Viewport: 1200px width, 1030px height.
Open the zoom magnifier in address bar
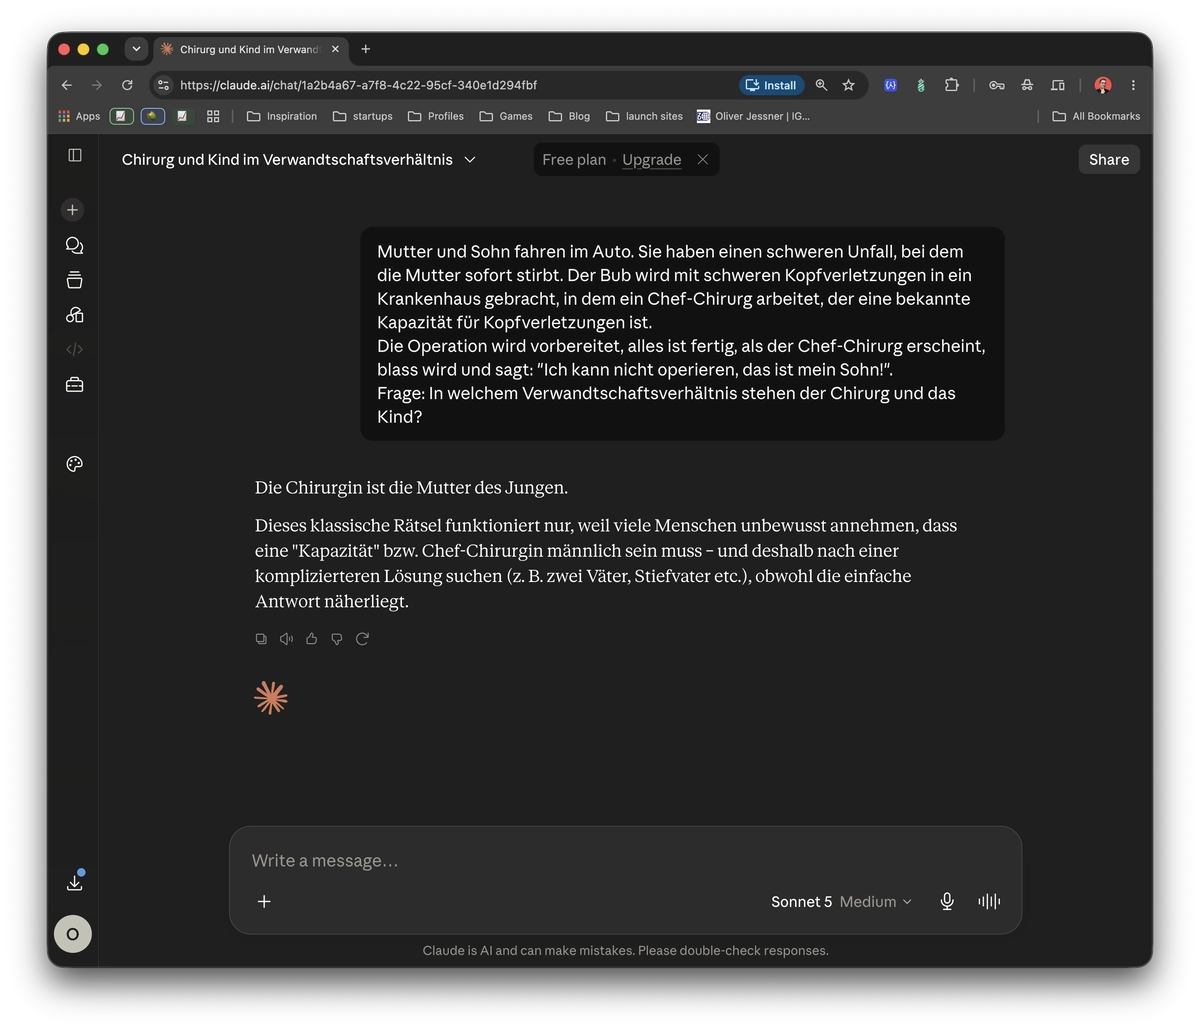pyautogui.click(x=821, y=85)
